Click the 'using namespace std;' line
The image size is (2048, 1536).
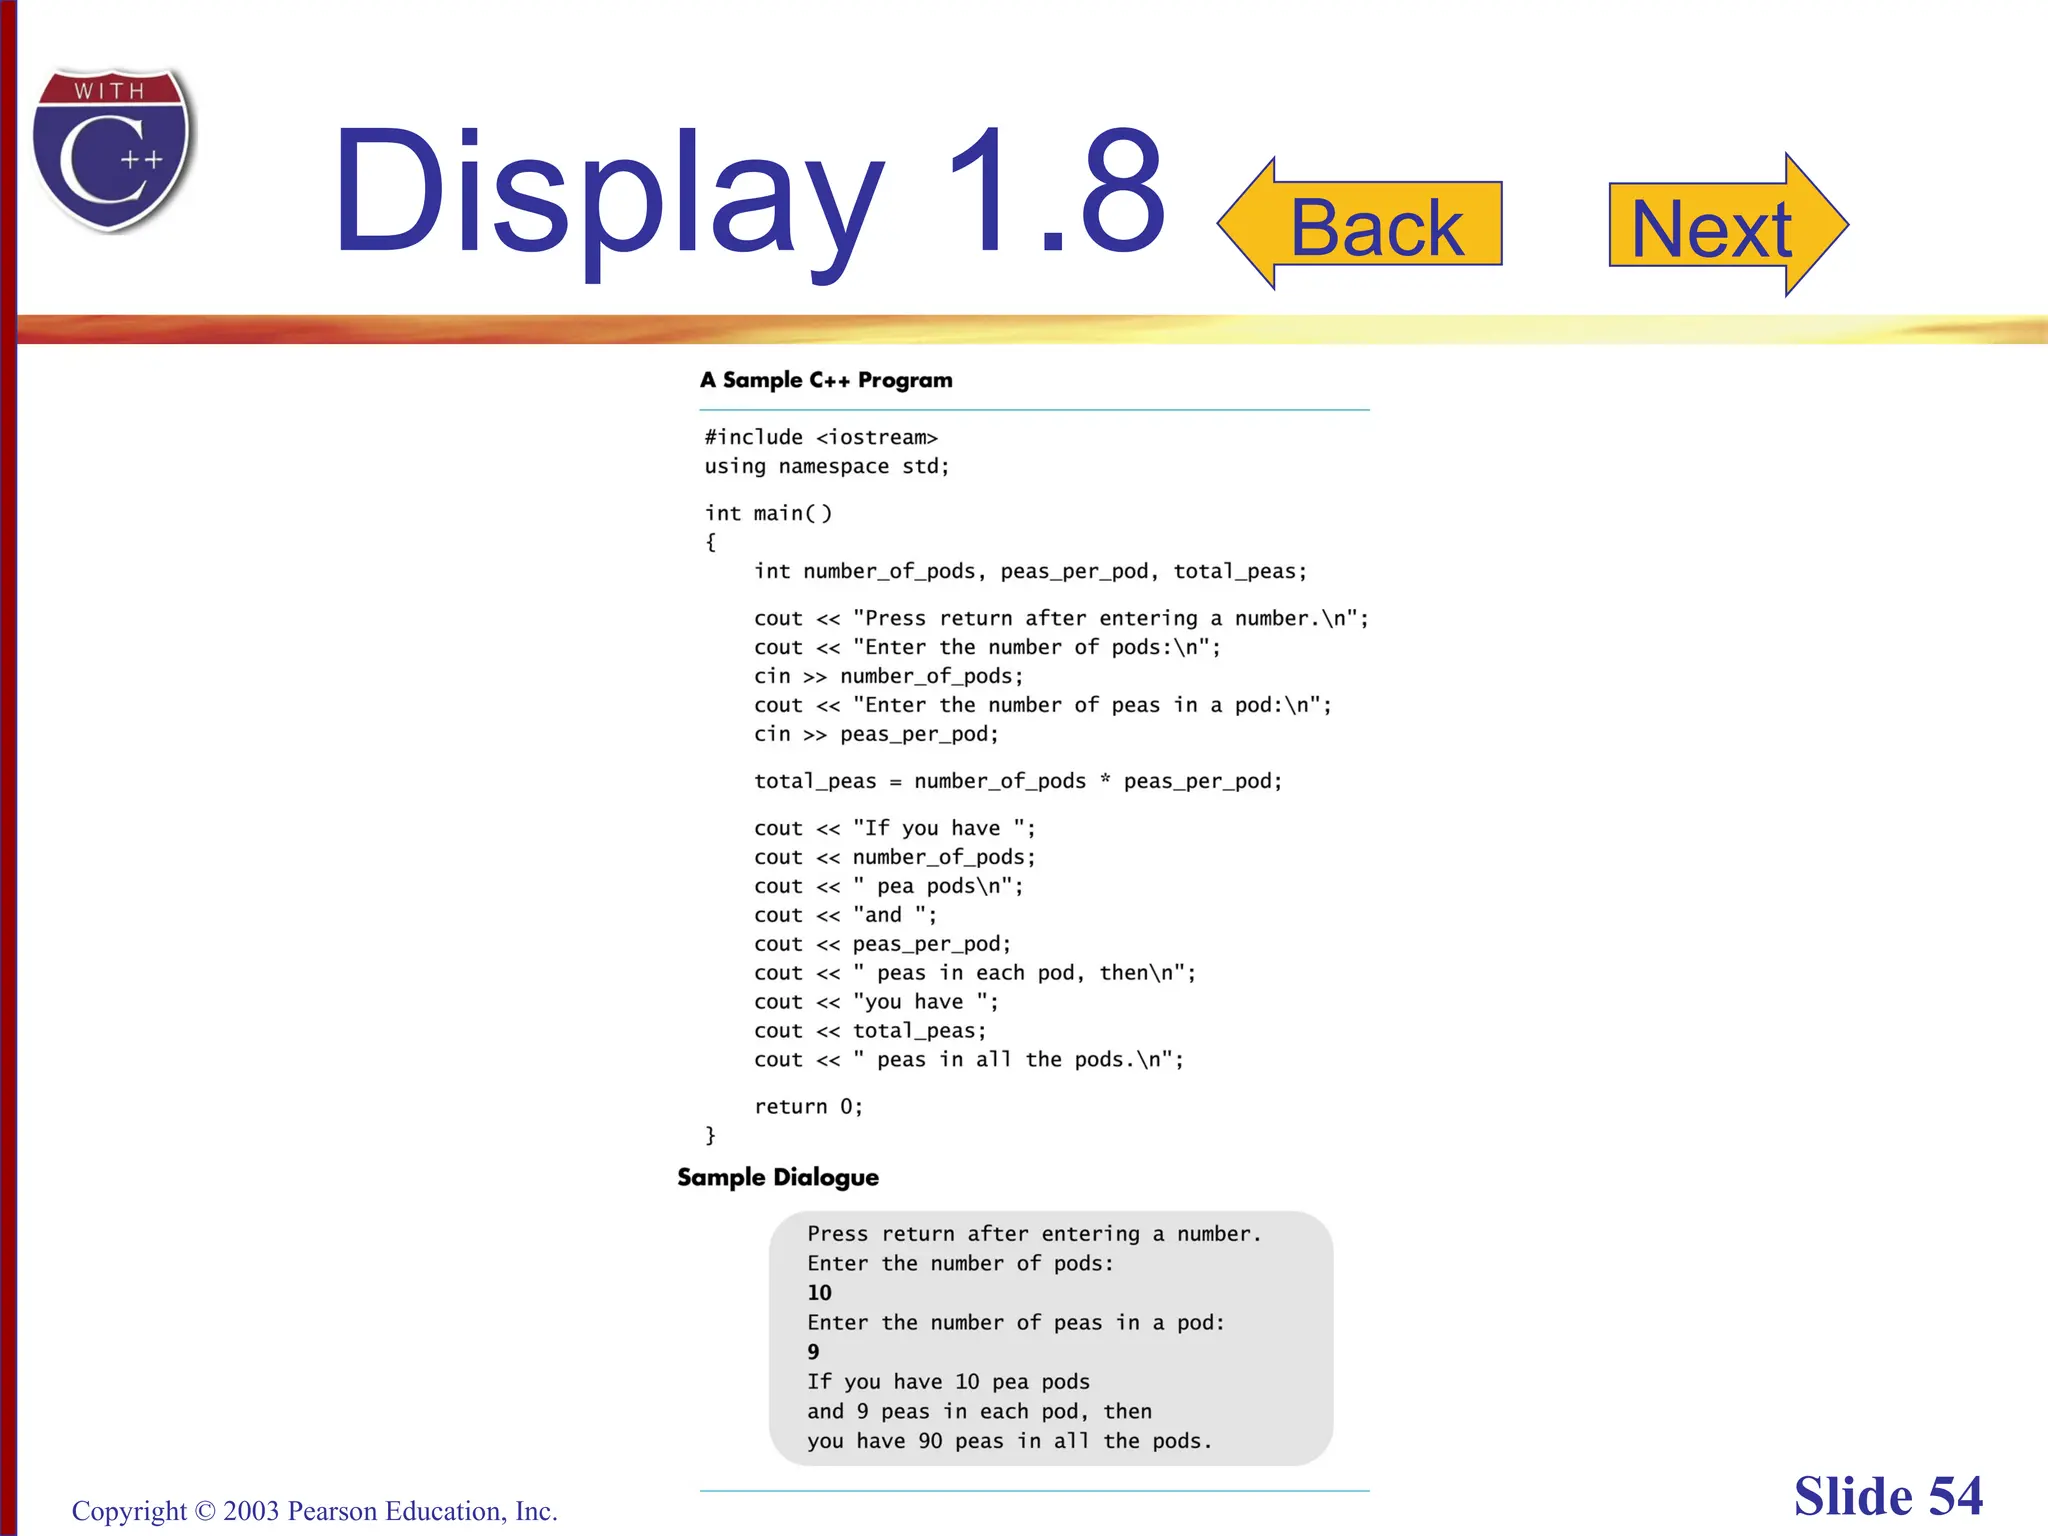pyautogui.click(x=826, y=466)
